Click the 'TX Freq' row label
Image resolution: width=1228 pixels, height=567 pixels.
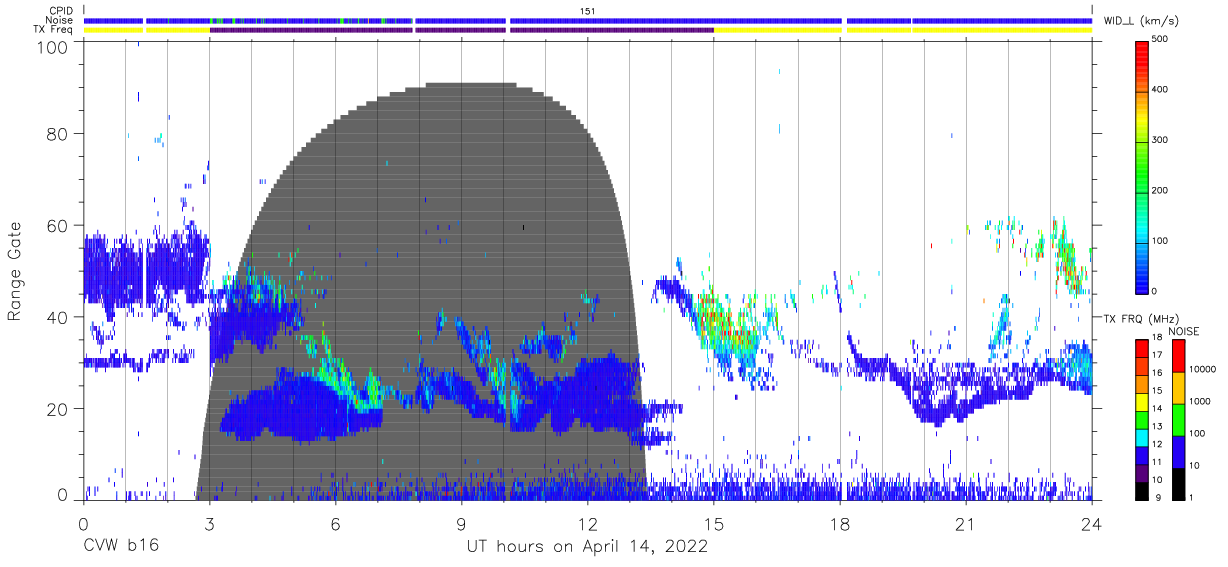coord(55,30)
